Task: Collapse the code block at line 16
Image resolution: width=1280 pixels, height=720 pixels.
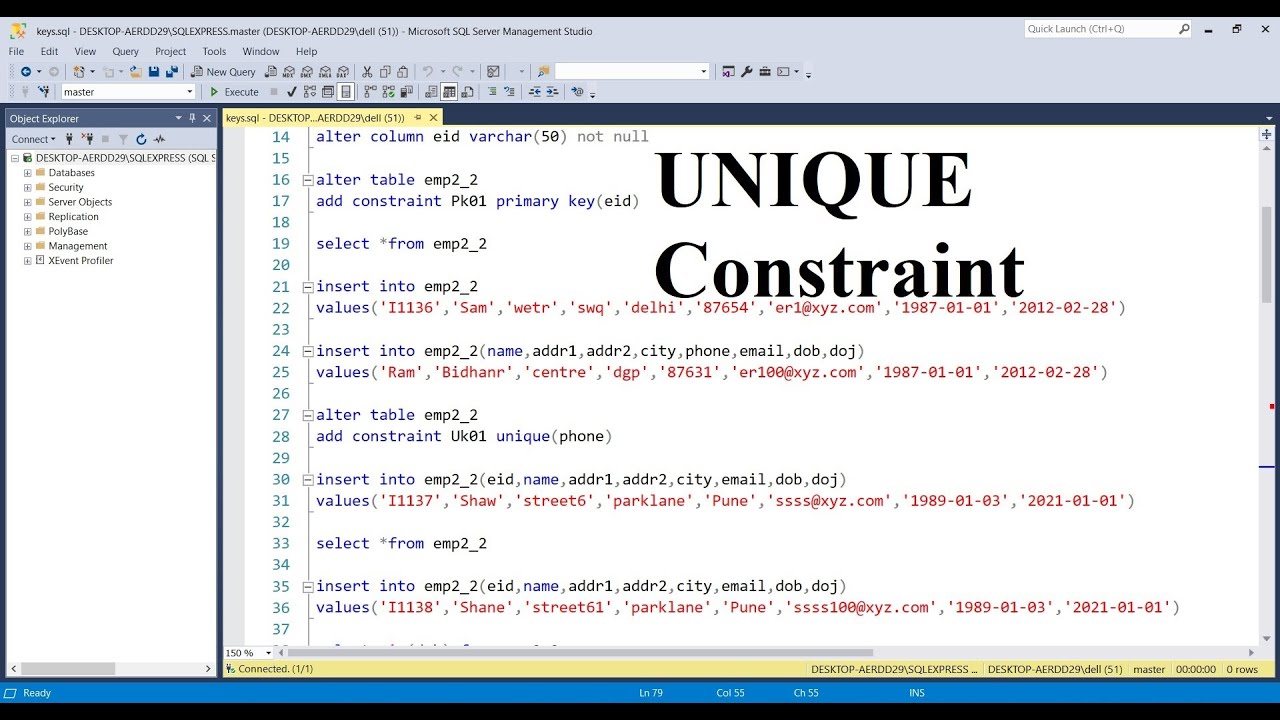Action: click(308, 180)
